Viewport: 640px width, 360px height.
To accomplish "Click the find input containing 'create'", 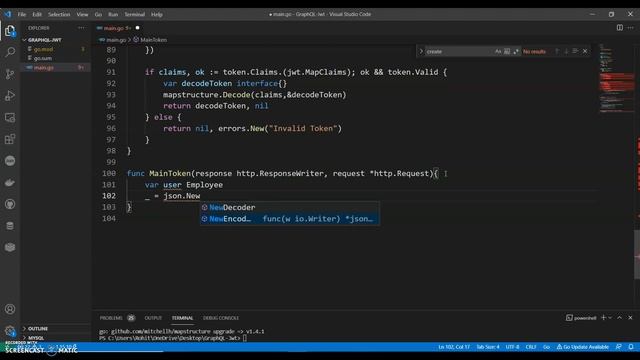I will point(459,51).
